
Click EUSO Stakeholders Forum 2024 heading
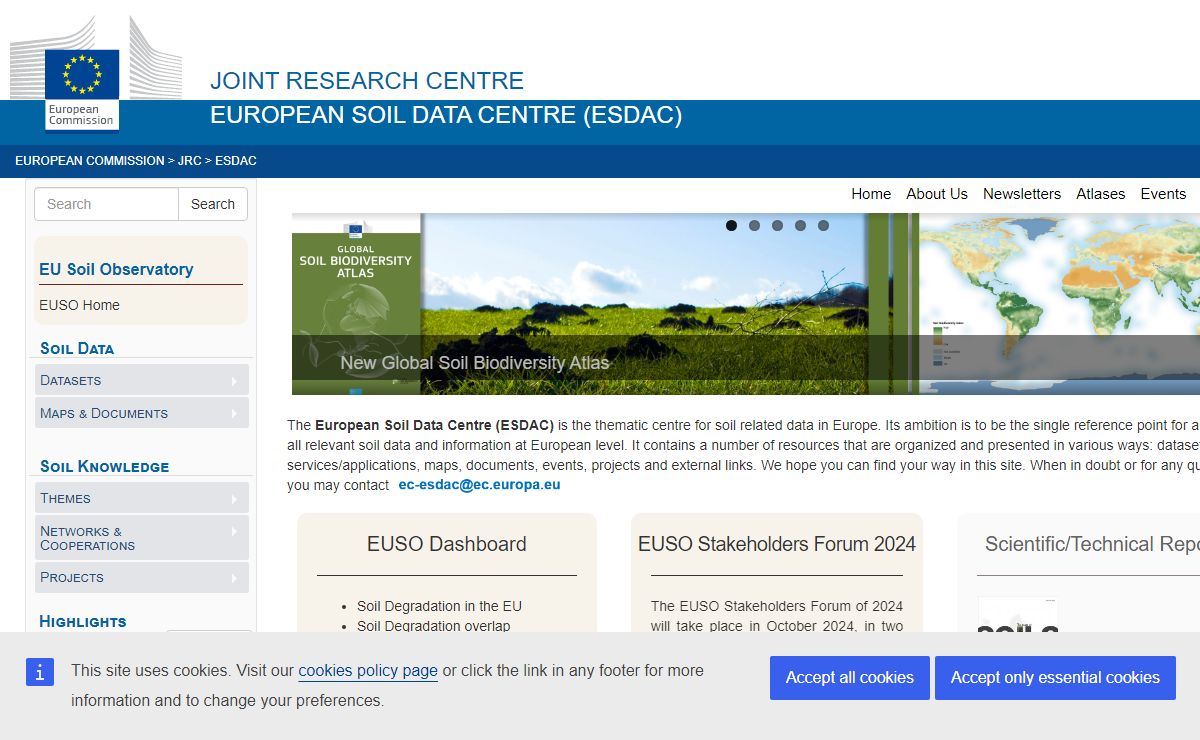pyautogui.click(x=777, y=544)
